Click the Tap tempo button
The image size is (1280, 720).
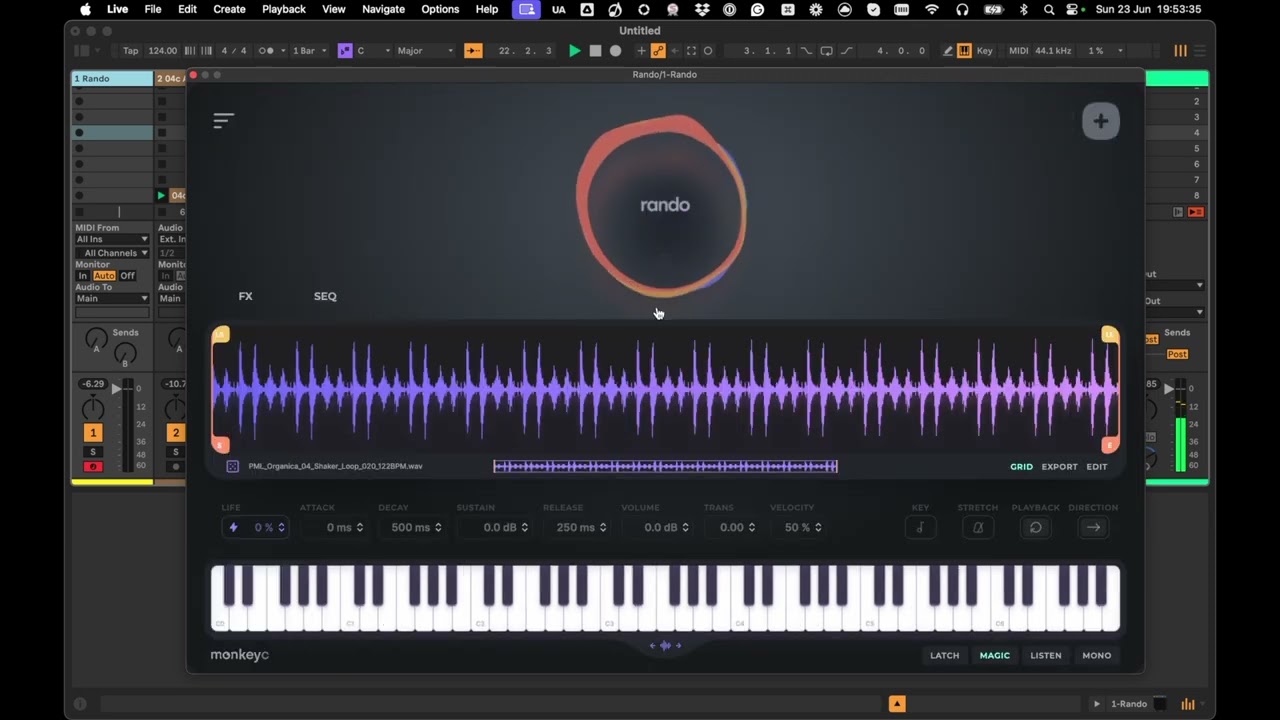pos(131,51)
